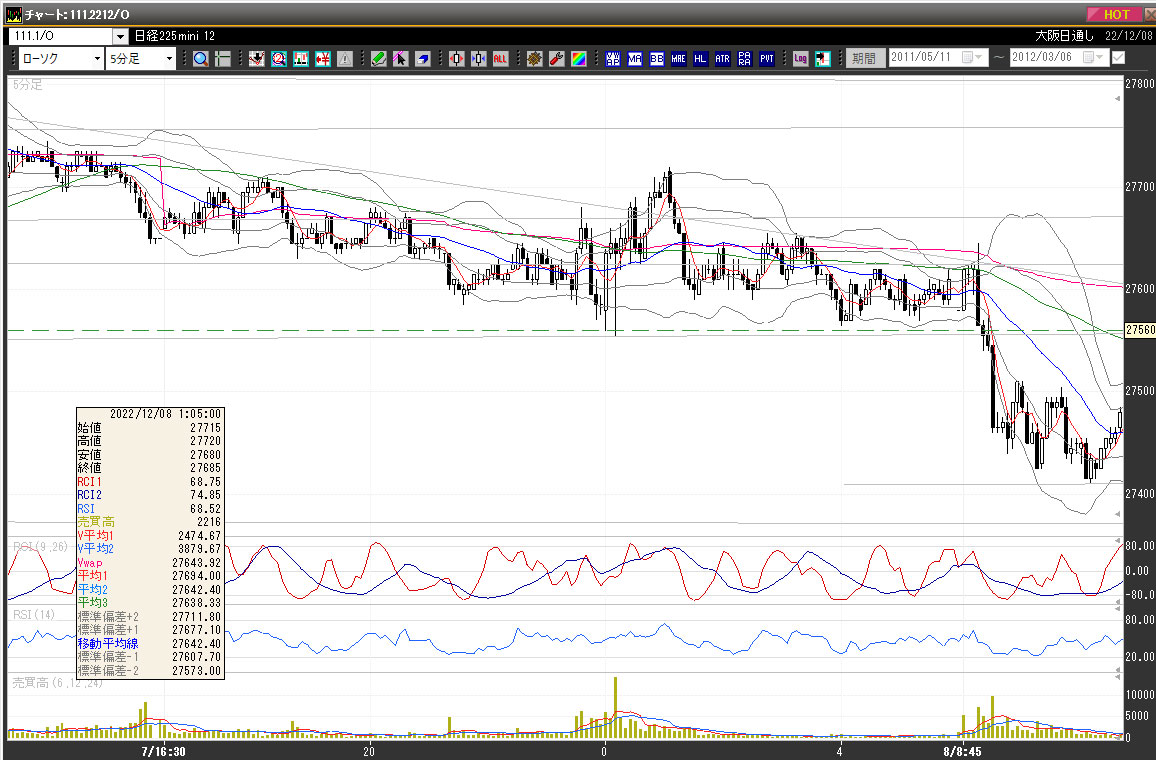The height and width of the screenshot is (760, 1156).
Task: Open the 111.1/O symbol dropdown
Action: pyautogui.click(x=121, y=36)
